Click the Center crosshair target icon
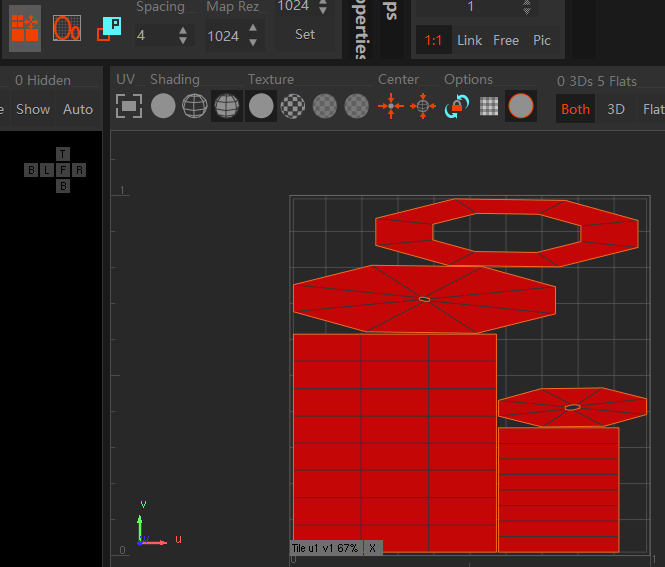 click(423, 106)
